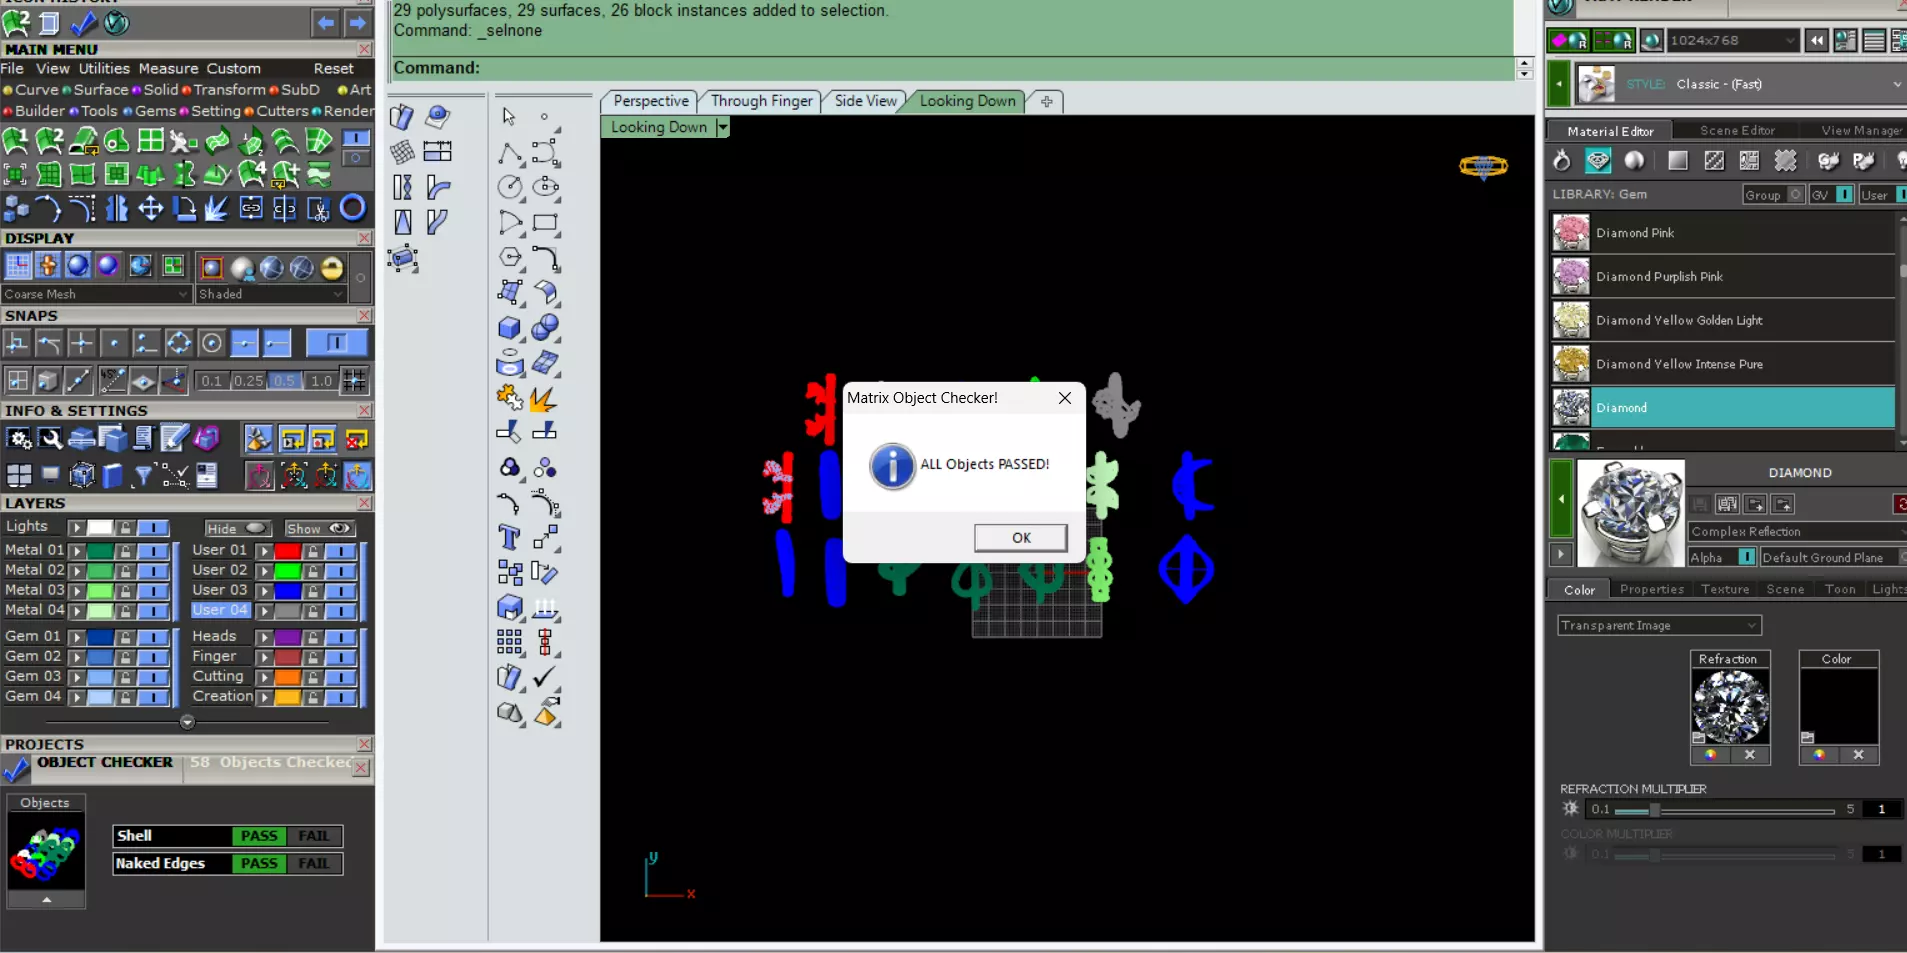
Task: Select the Diamond Pink material
Action: 1722,233
